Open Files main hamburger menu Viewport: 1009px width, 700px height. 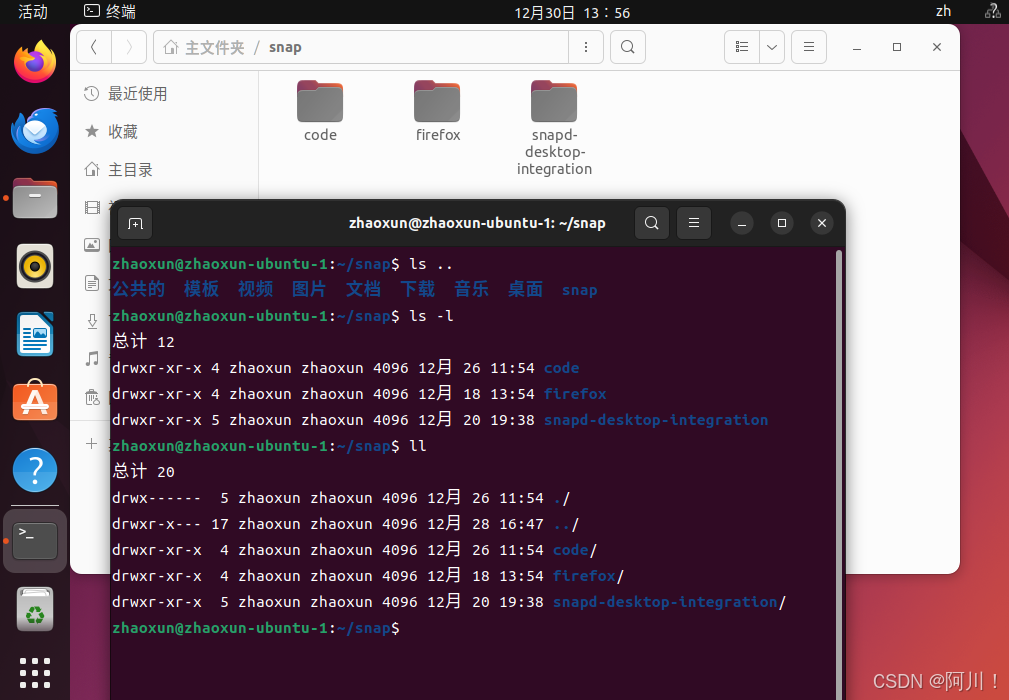[x=809, y=47]
